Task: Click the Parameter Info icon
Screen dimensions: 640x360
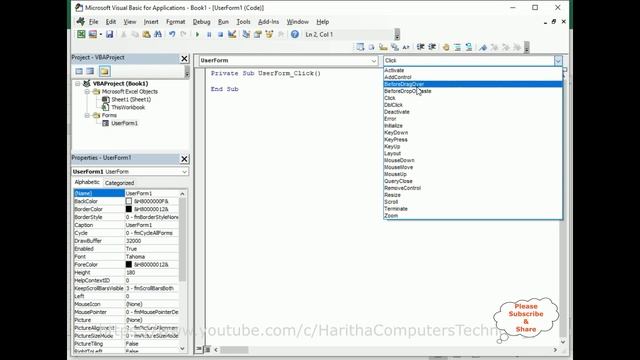Action: [x=394, y=47]
